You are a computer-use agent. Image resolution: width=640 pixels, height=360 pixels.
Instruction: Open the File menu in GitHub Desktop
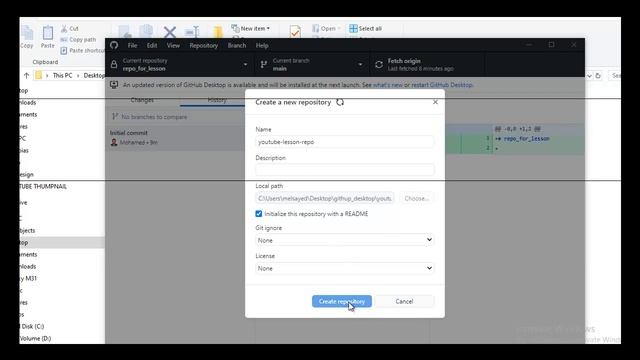coord(132,45)
